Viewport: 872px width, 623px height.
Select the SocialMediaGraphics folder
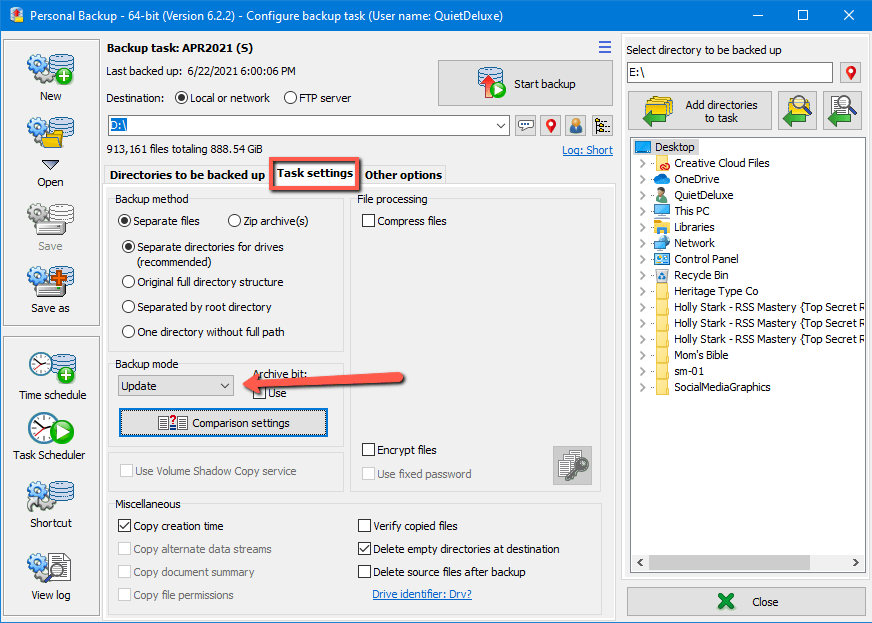click(722, 388)
